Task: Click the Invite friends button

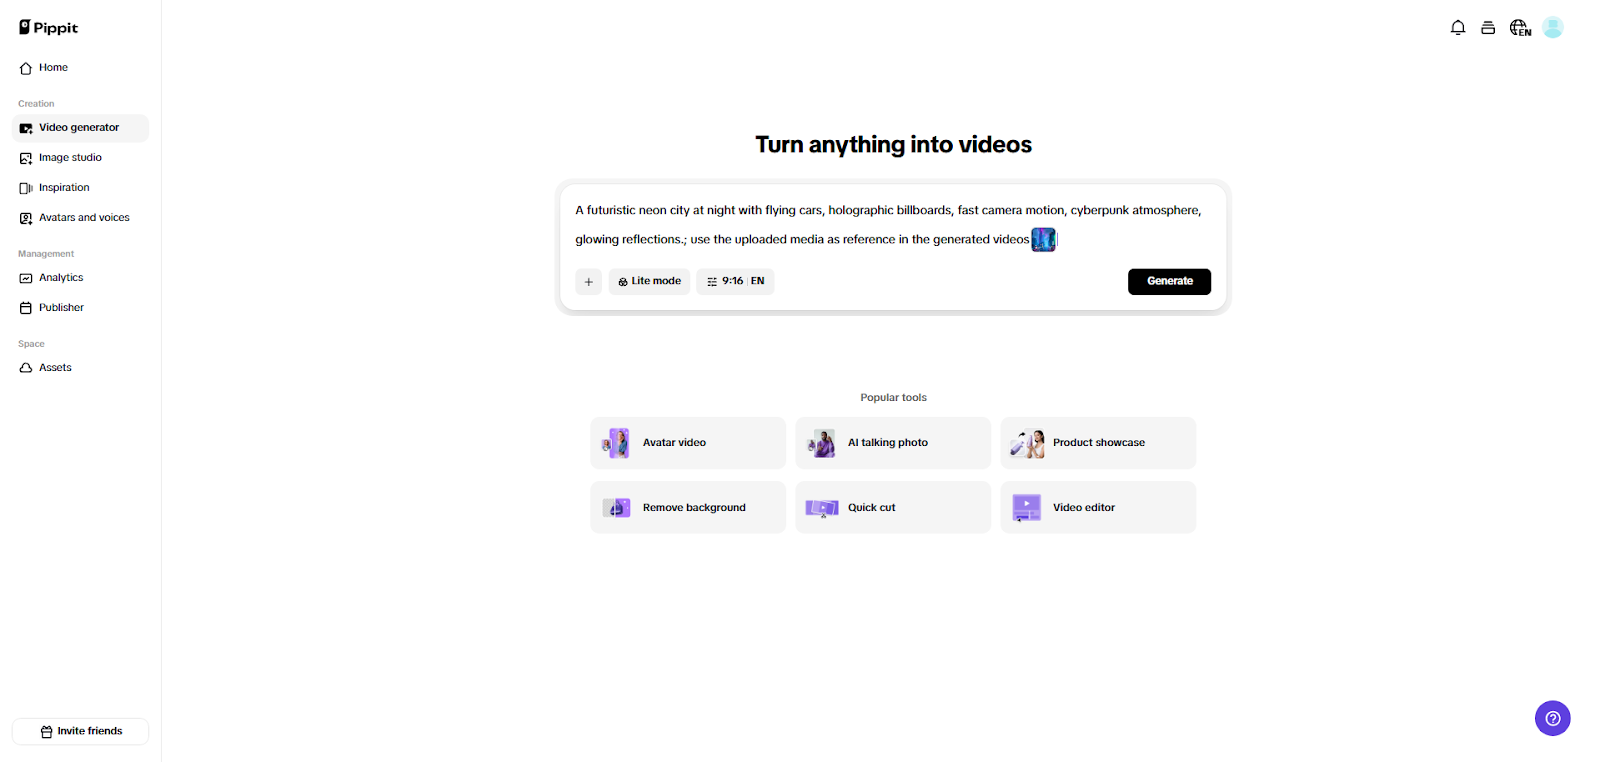Action: (x=80, y=731)
